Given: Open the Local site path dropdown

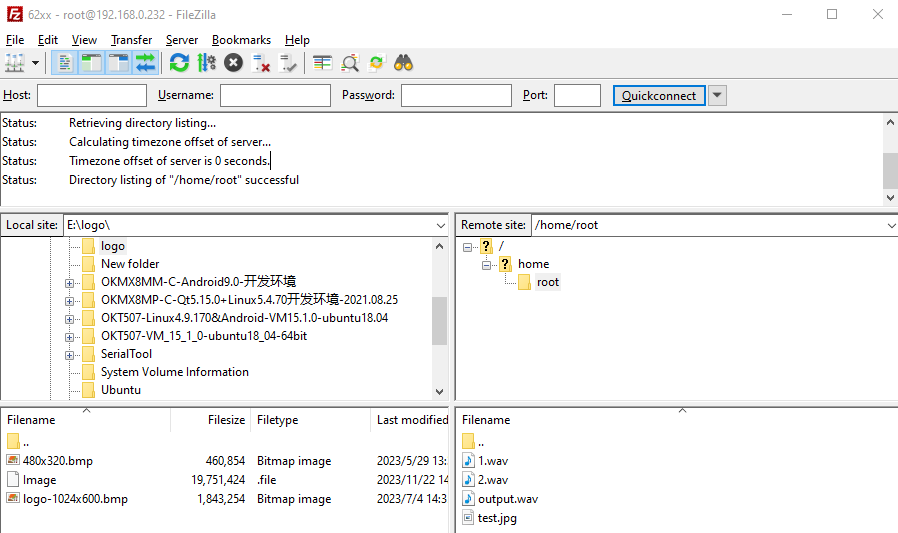Looking at the screenshot, I should click(440, 226).
